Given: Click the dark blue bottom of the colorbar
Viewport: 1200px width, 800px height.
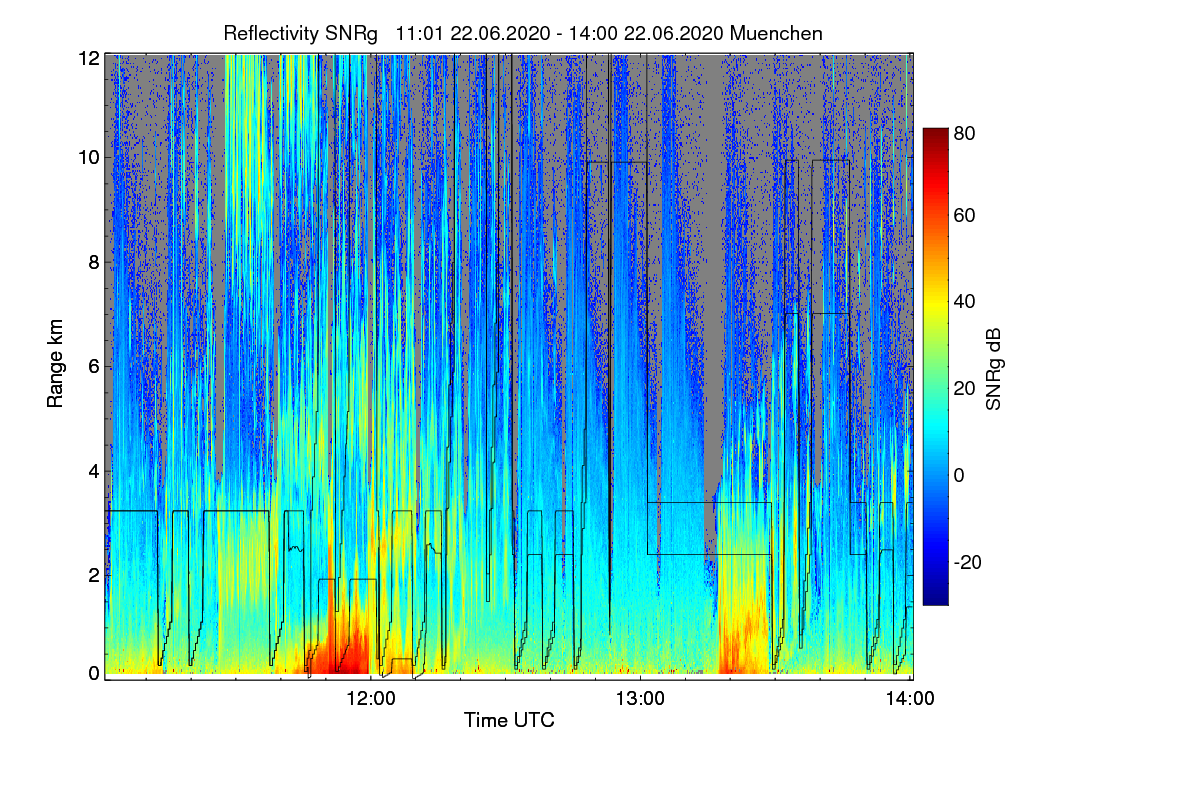Looking at the screenshot, I should click(x=934, y=596).
